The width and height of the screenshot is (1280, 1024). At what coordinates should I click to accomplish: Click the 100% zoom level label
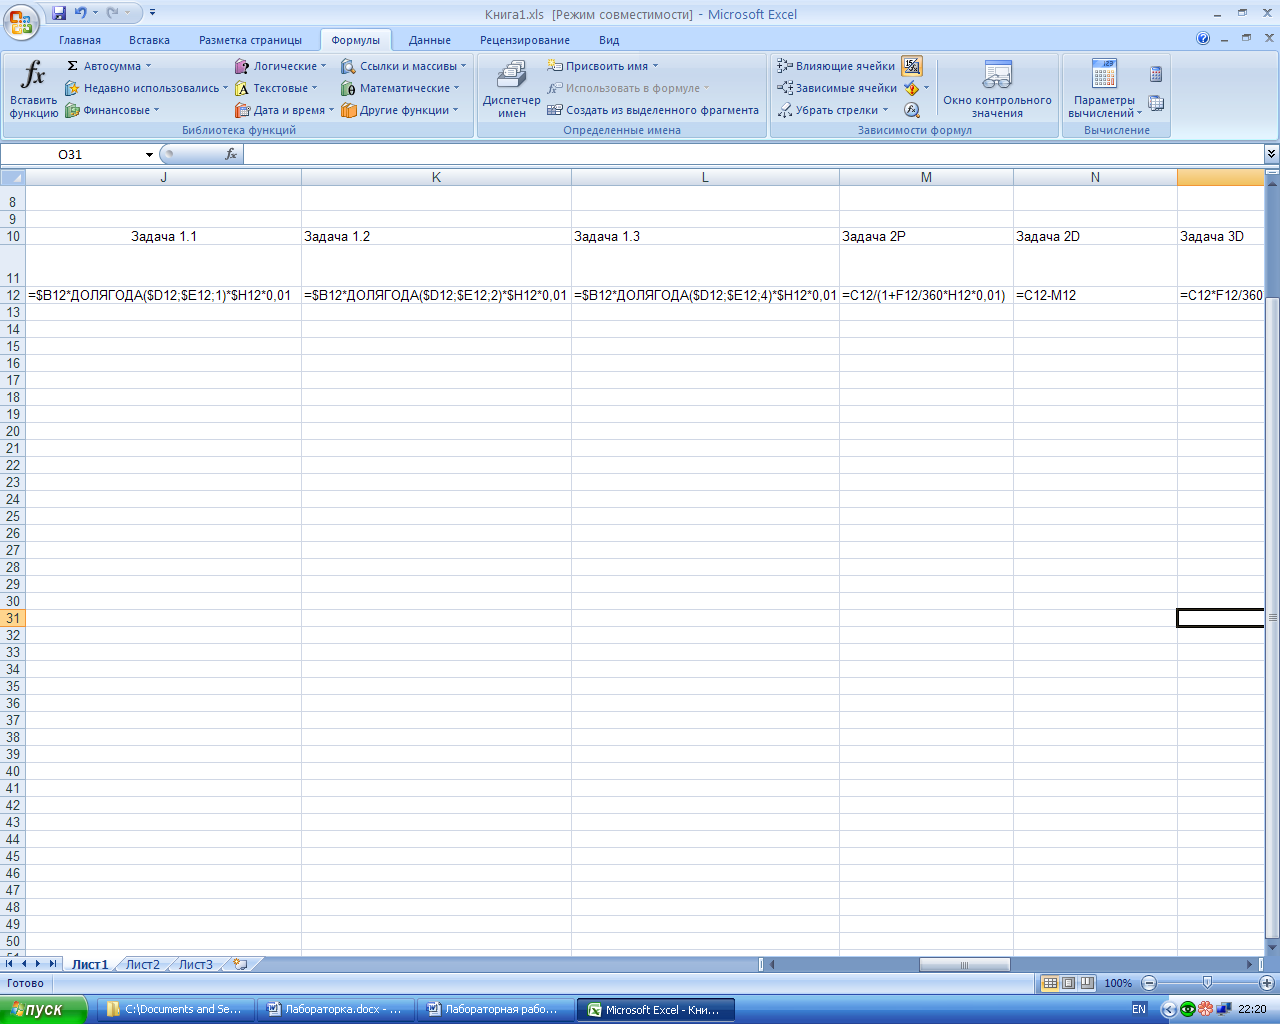click(x=1118, y=983)
